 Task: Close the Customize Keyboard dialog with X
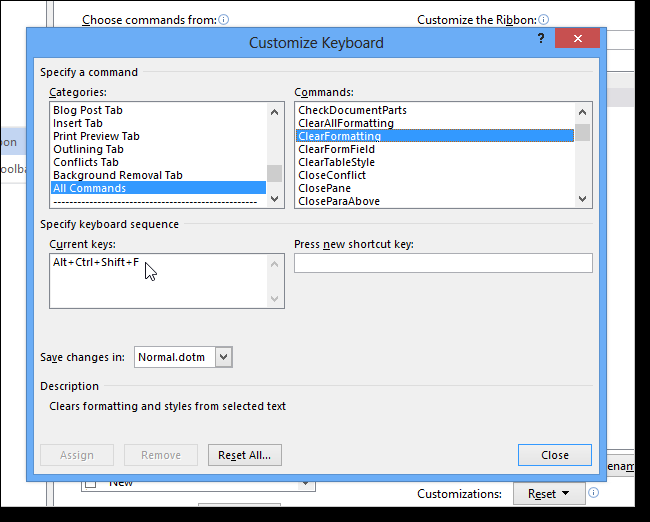coord(578,38)
